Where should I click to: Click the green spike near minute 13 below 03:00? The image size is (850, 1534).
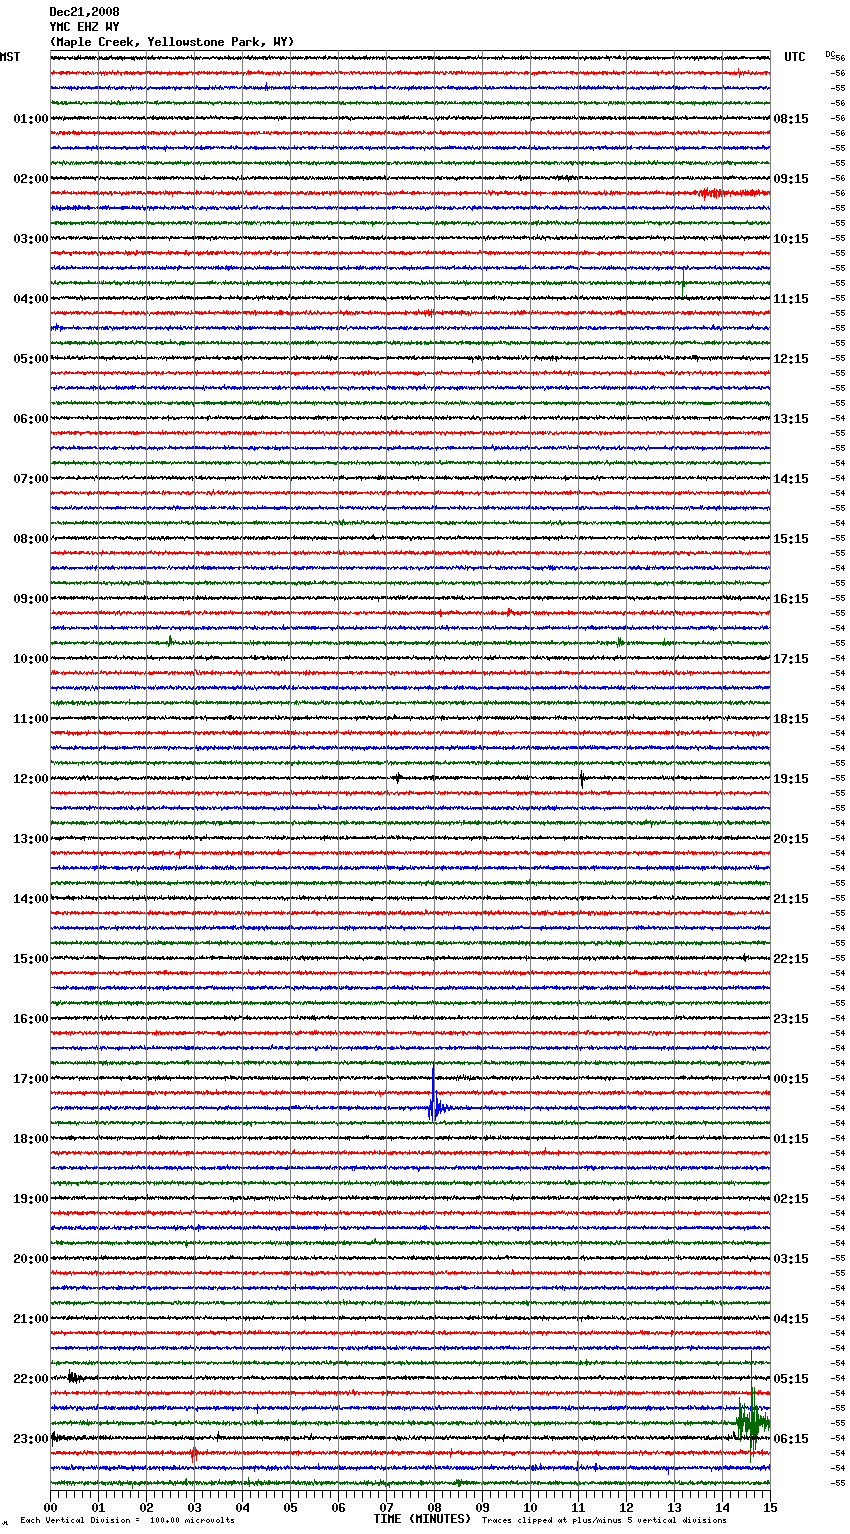[x=683, y=281]
